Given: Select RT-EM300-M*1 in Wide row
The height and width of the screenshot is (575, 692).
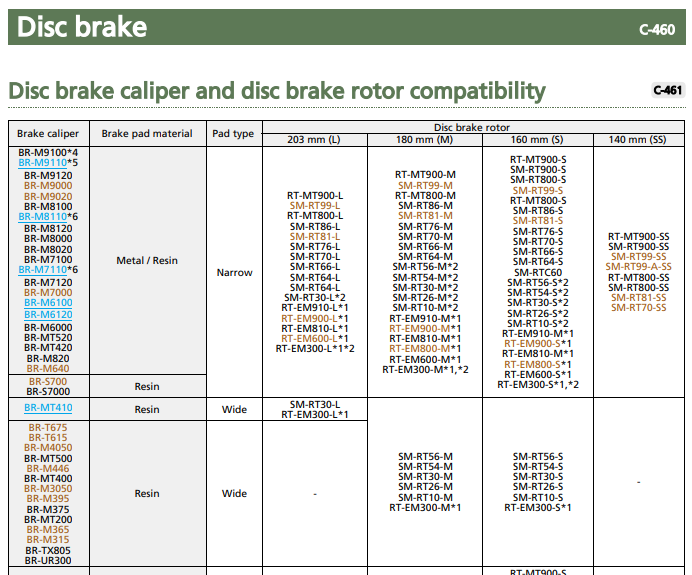Looking at the screenshot, I should [x=425, y=507].
